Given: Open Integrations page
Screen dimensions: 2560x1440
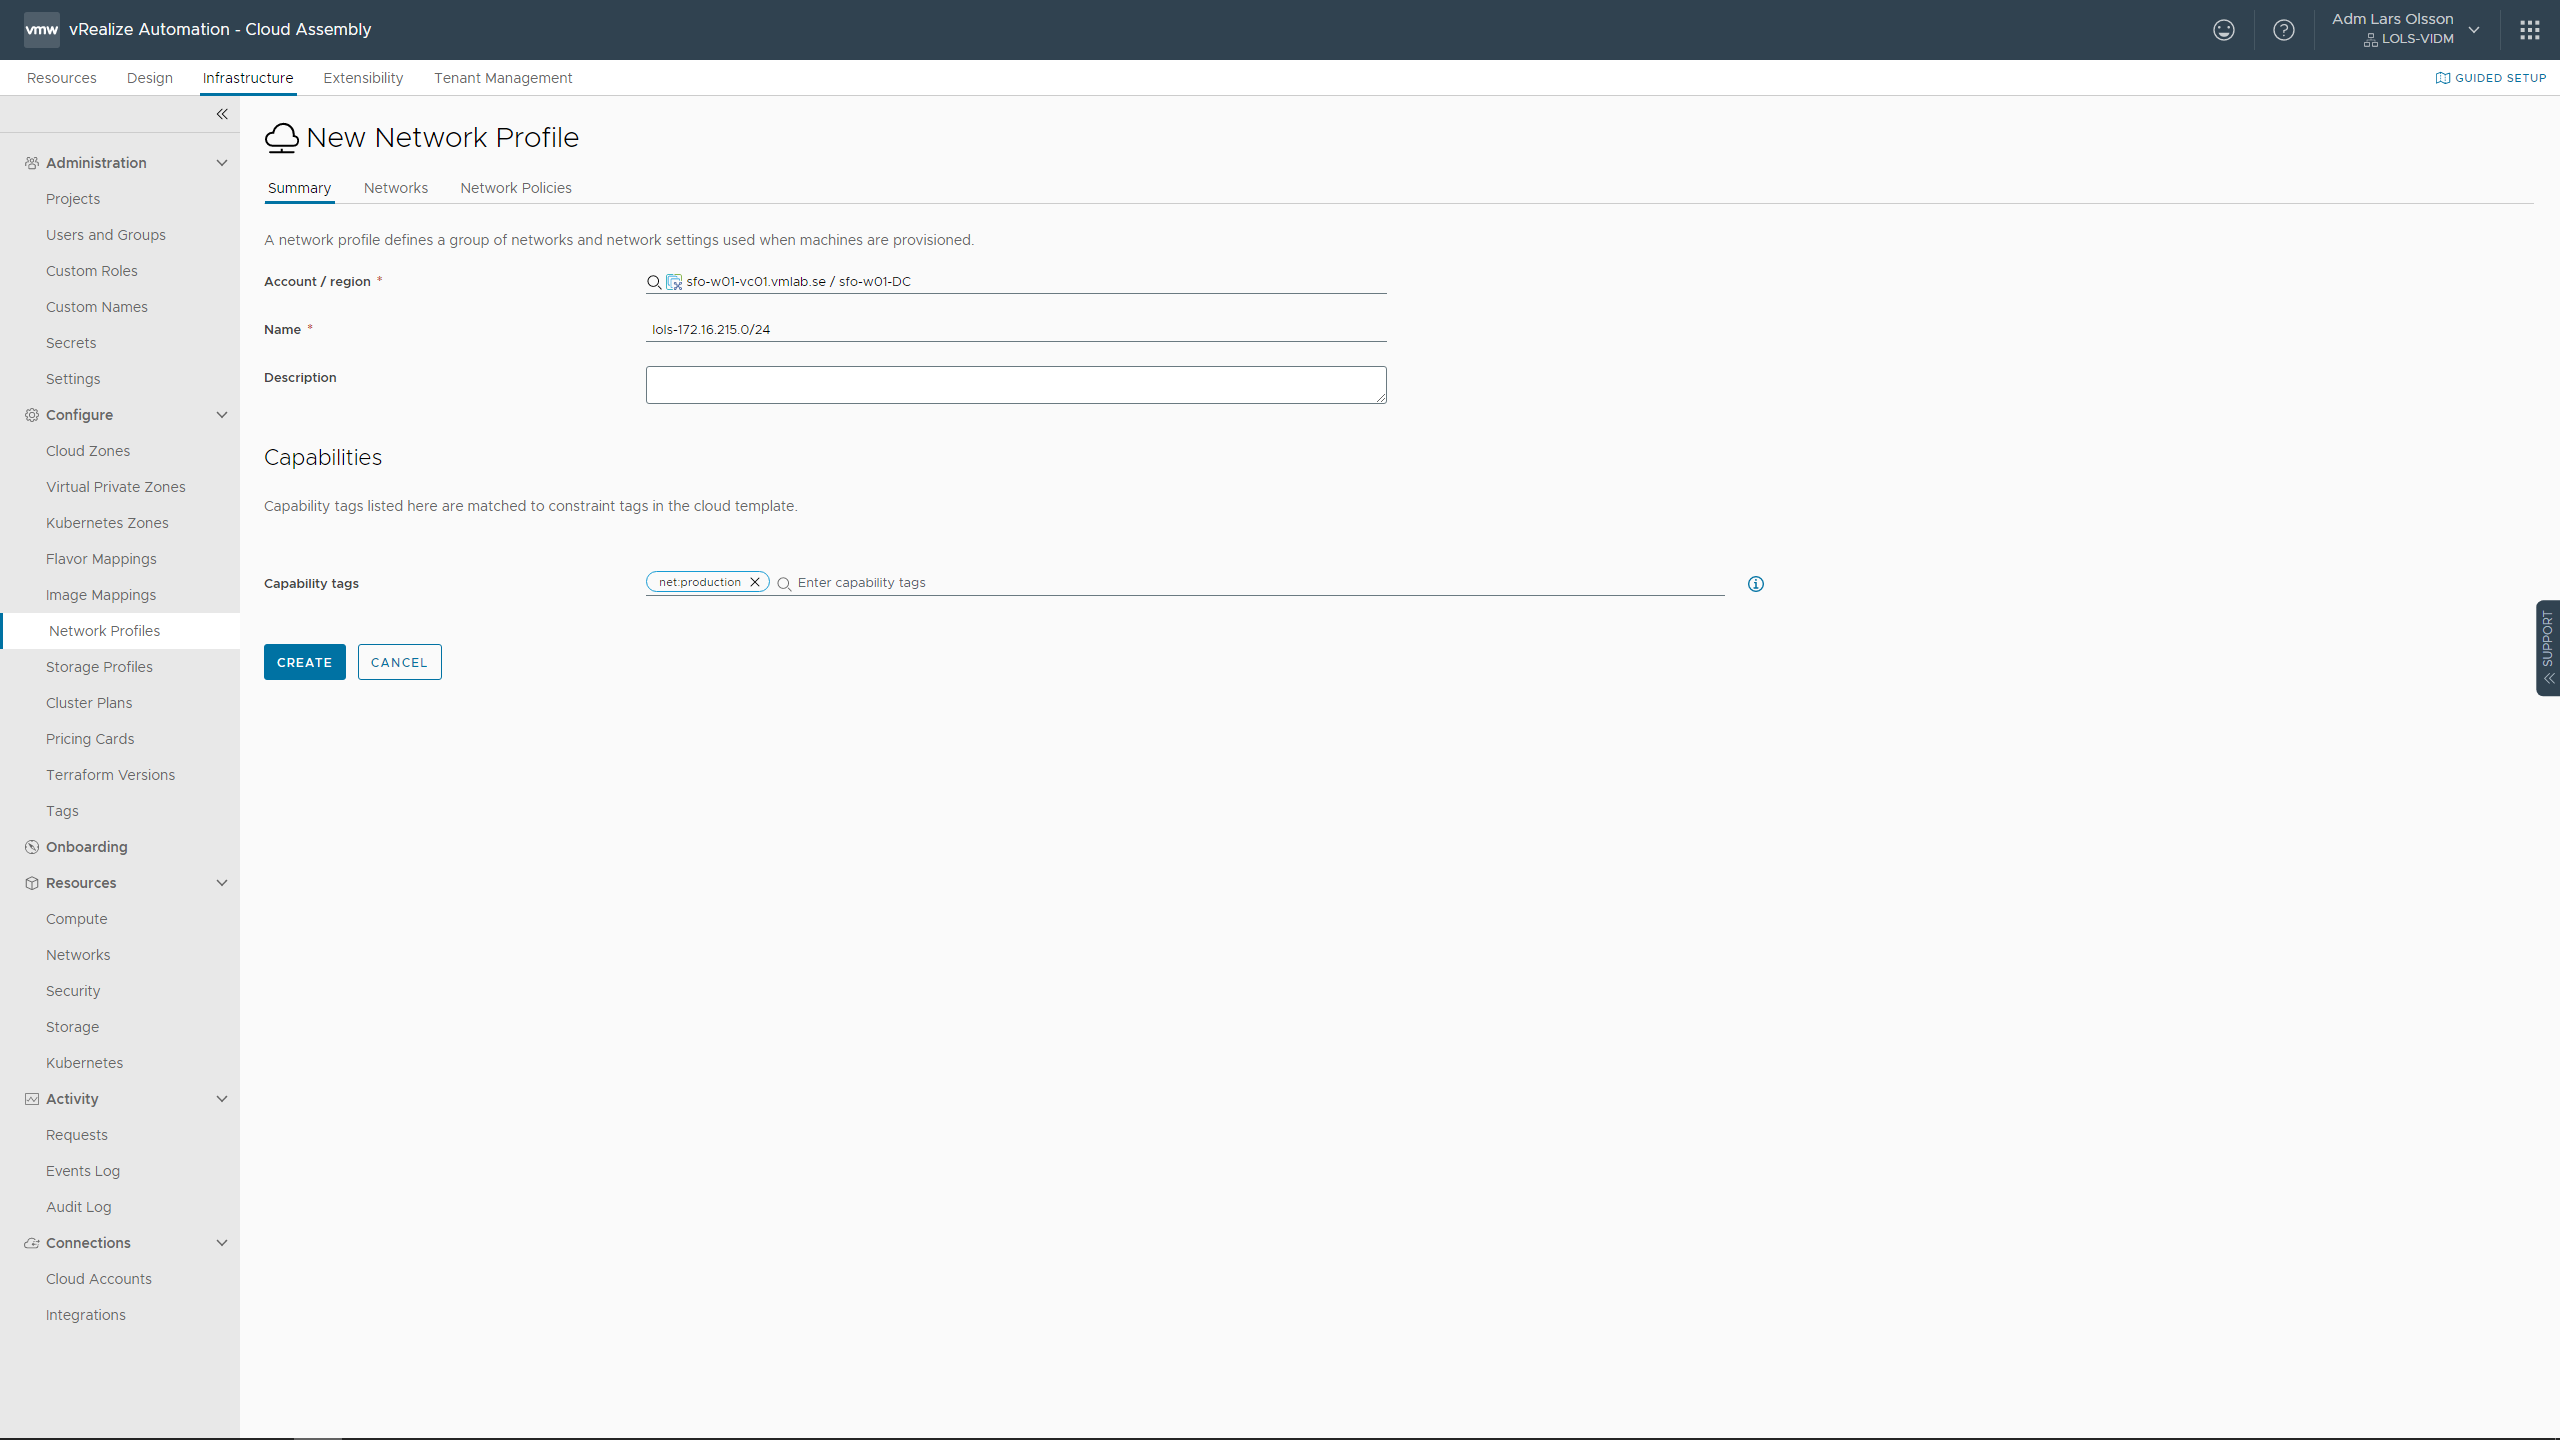Looking at the screenshot, I should coord(86,1315).
